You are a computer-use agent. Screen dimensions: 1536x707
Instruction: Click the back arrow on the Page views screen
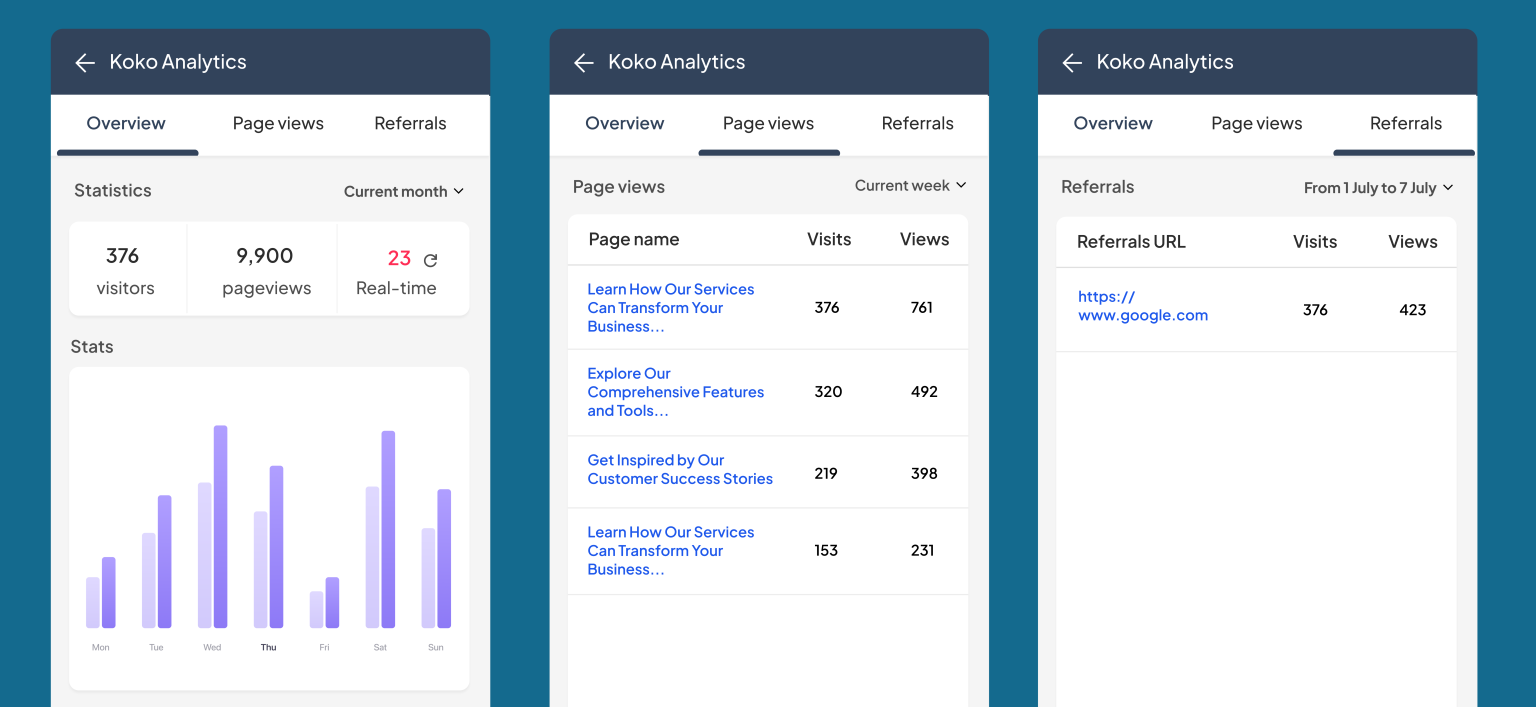[x=584, y=62]
